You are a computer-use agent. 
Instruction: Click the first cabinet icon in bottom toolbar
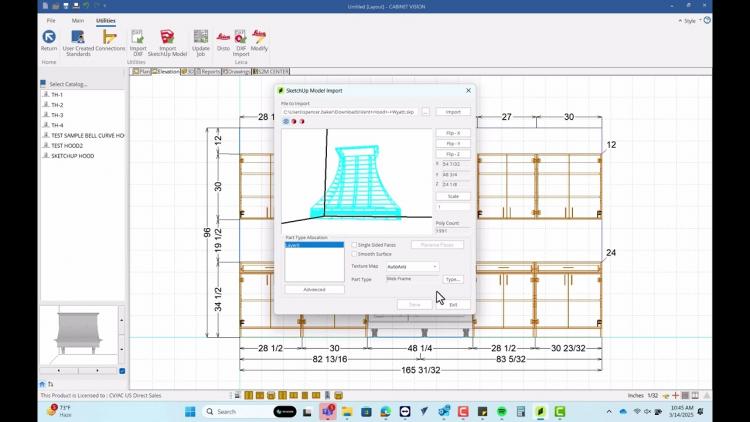[249, 395]
